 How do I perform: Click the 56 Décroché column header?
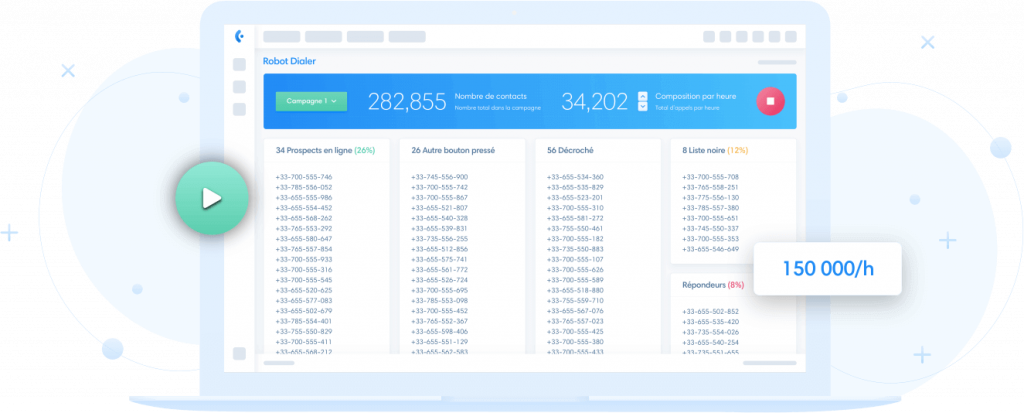click(570, 150)
